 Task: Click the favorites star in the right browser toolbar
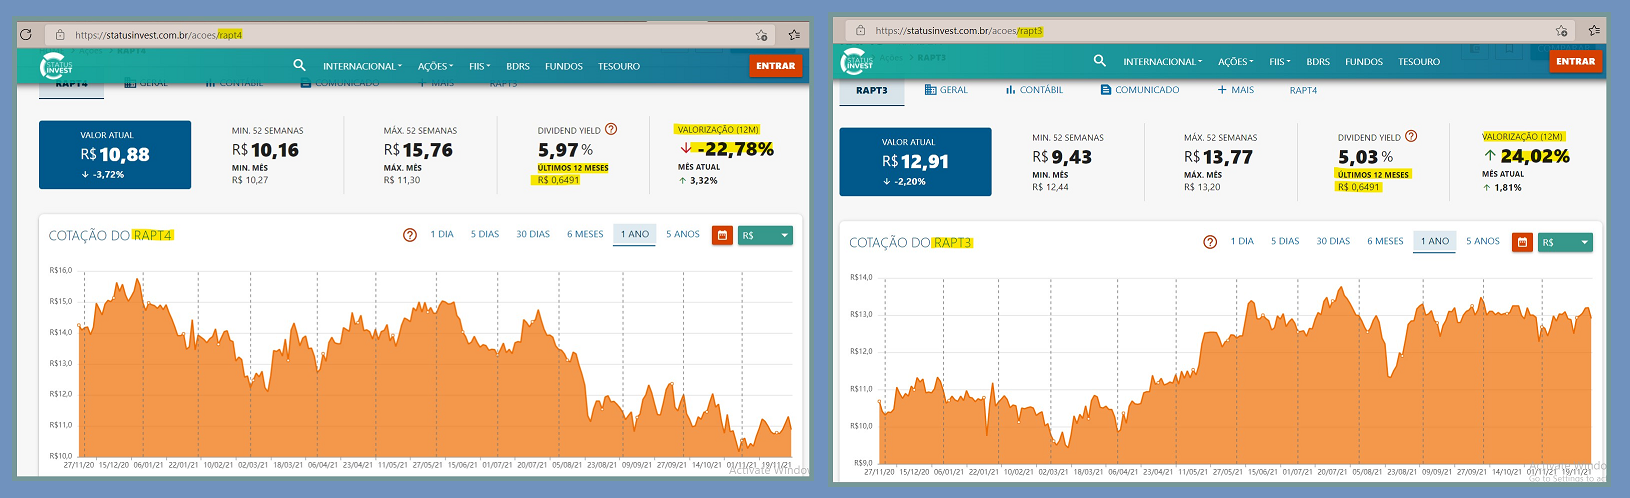[1594, 31]
